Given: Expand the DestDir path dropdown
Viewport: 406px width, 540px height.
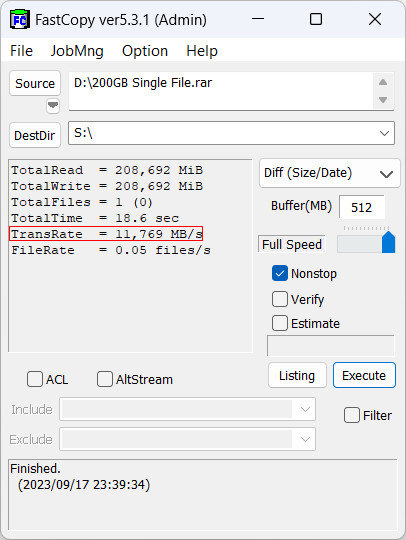Looking at the screenshot, I should [384, 133].
